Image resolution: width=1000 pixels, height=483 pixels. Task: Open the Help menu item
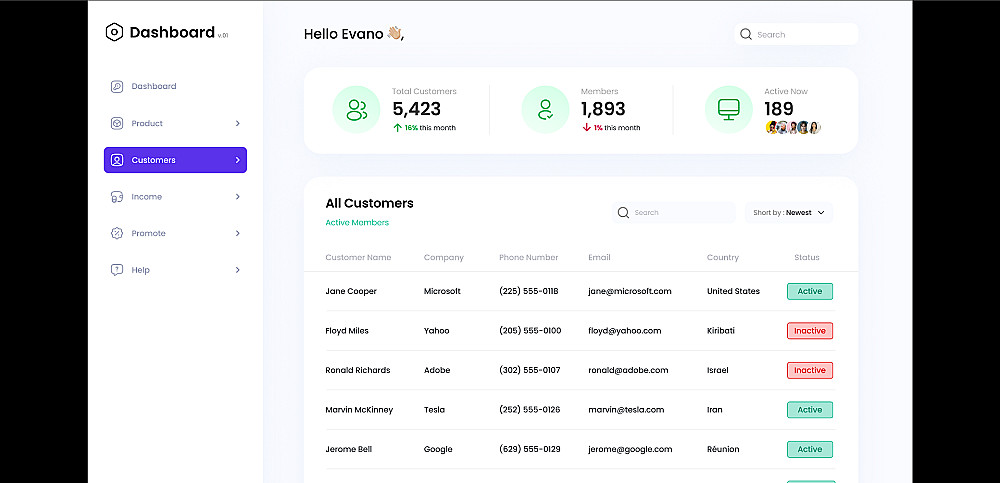[x=175, y=270]
